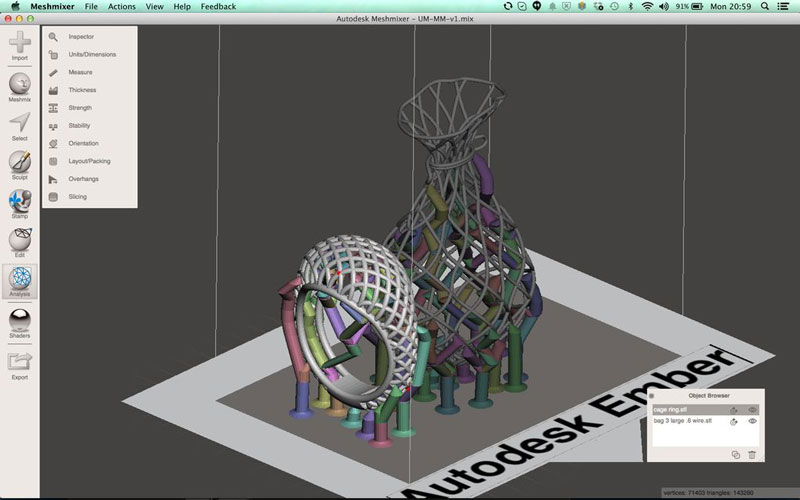Open the Apple menu

[x=15, y=6]
